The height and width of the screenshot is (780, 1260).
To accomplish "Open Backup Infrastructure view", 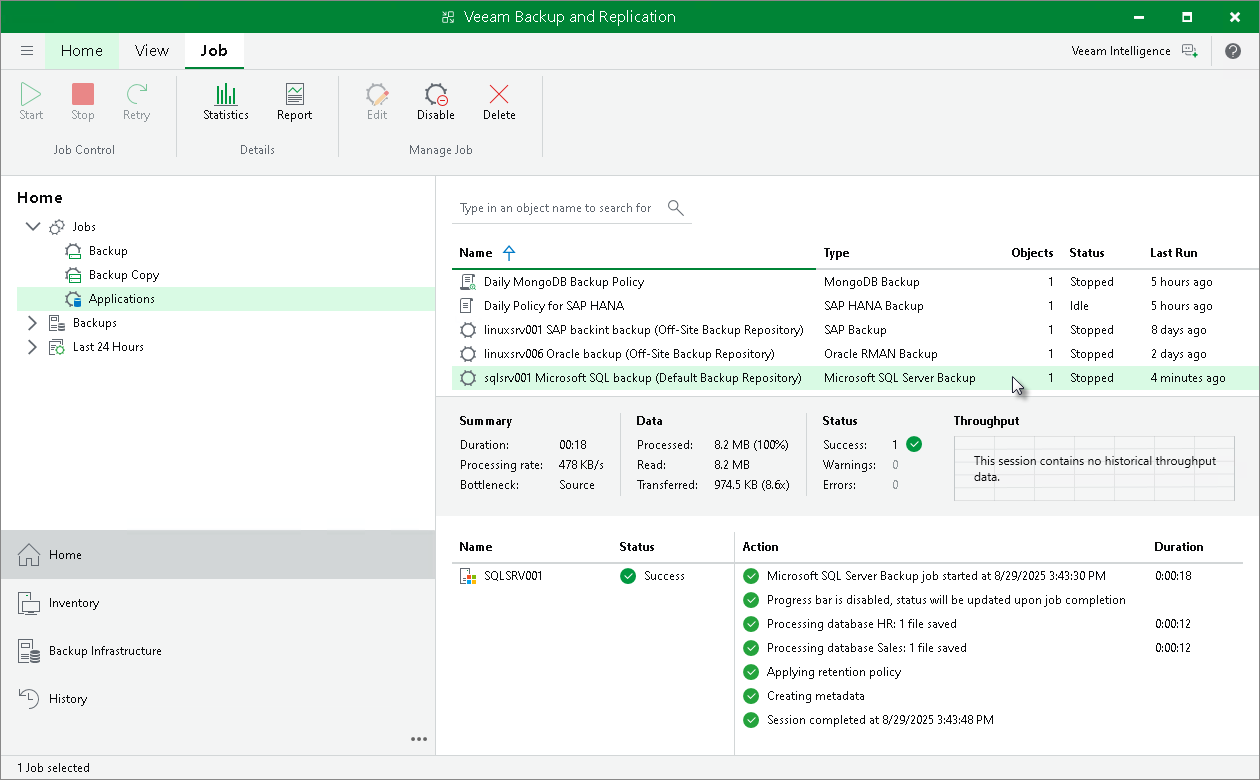I will [105, 650].
